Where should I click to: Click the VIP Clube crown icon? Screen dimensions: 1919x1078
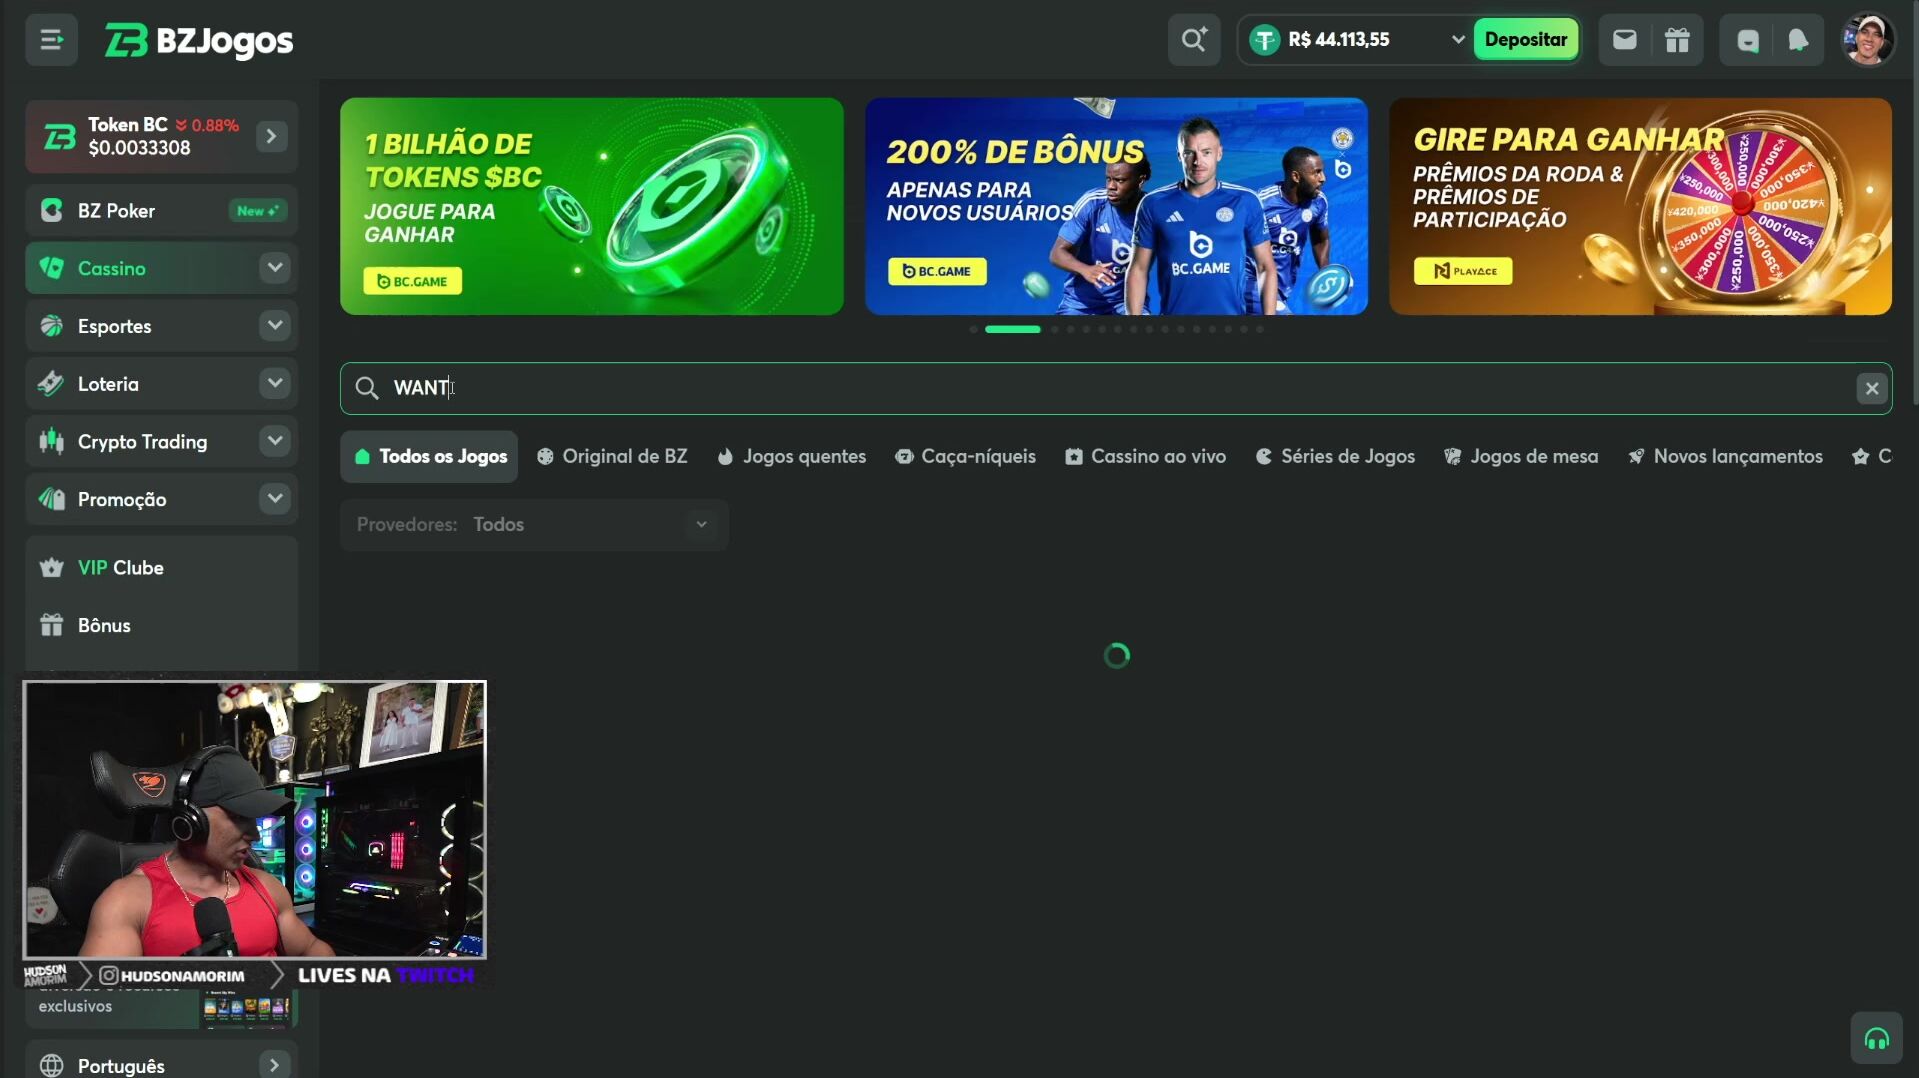tap(52, 568)
